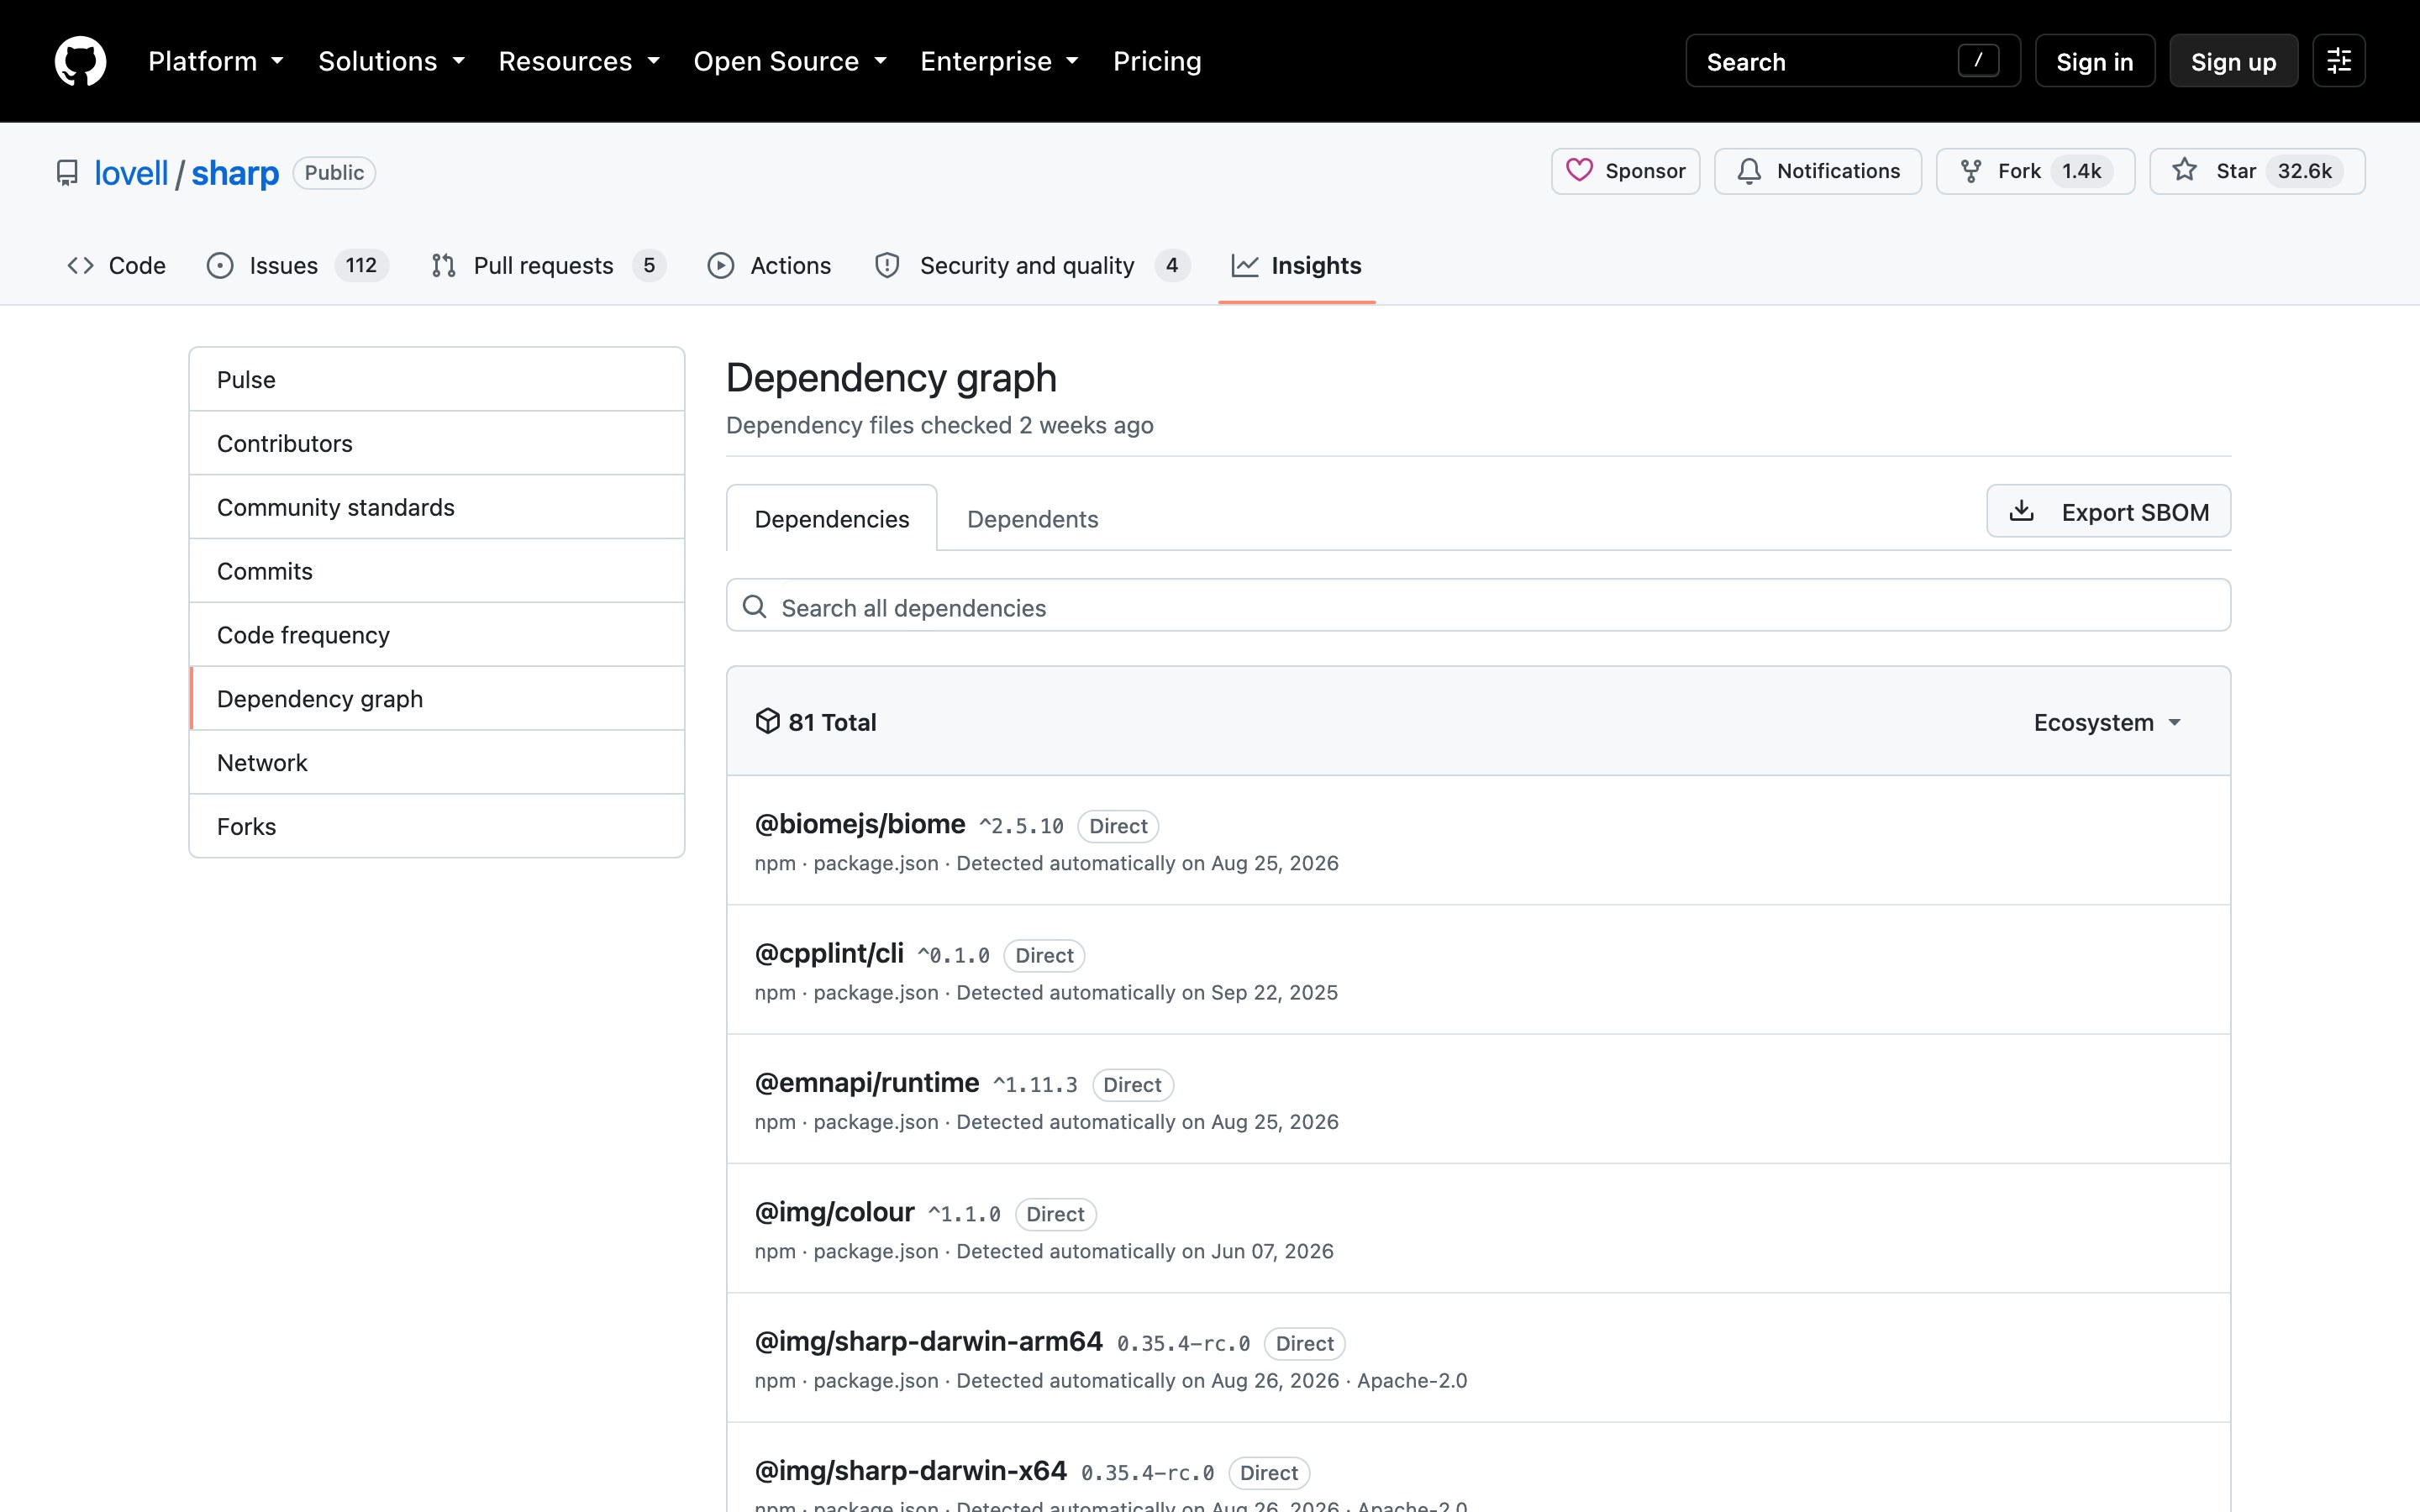The image size is (2420, 1512).
Task: Open the Code tab
Action: point(116,265)
